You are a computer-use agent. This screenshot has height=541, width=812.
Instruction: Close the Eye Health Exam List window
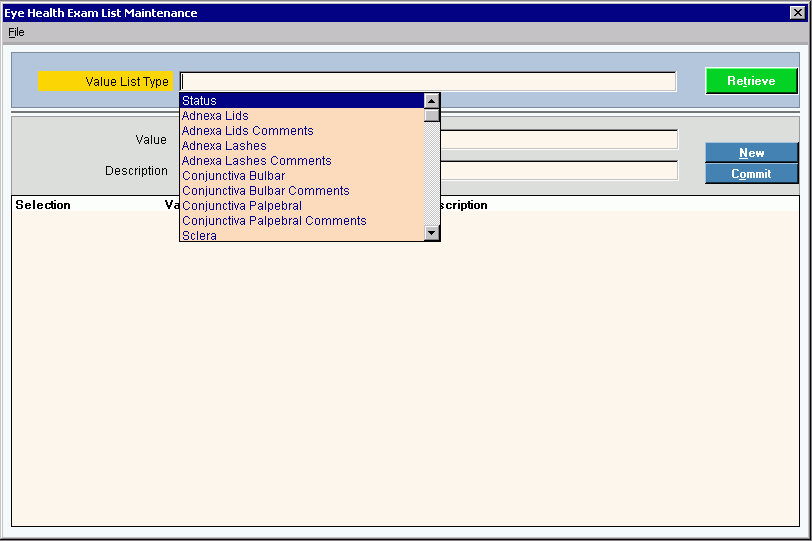click(797, 13)
